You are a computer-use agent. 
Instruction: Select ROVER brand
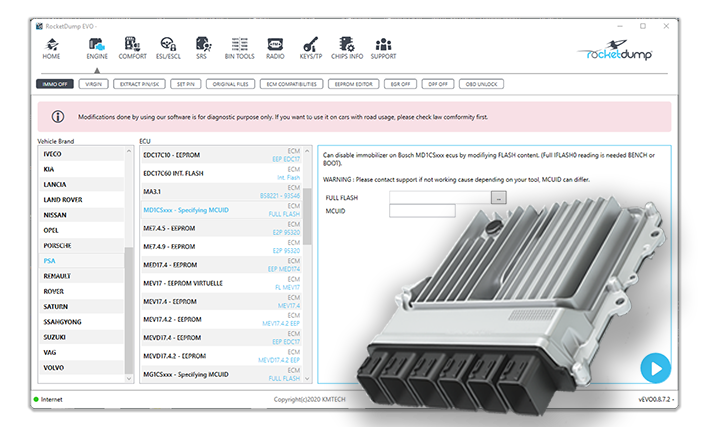[81, 291]
